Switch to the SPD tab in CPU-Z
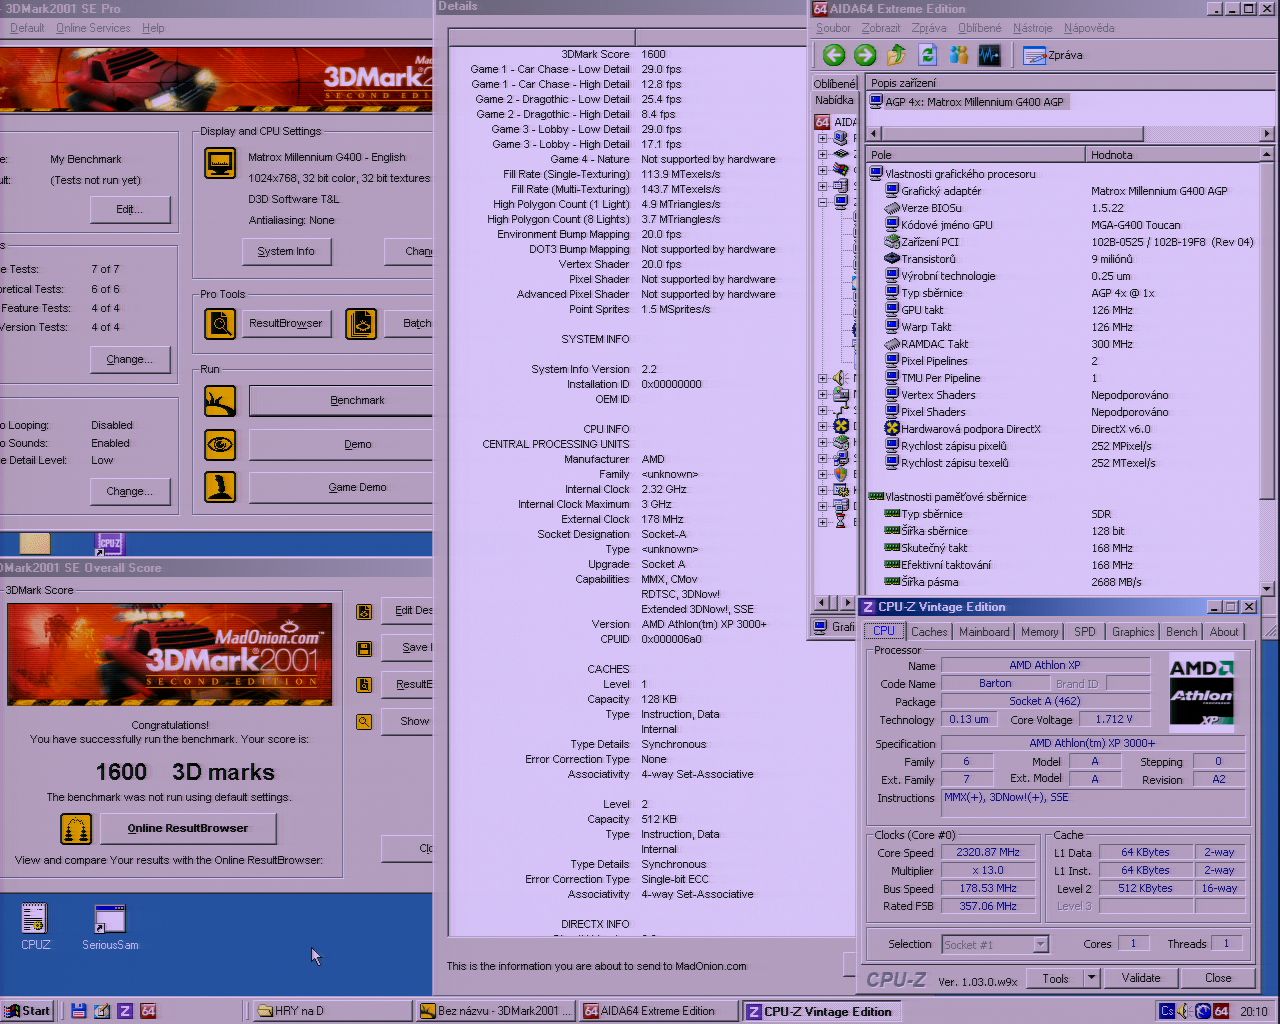 [1085, 632]
